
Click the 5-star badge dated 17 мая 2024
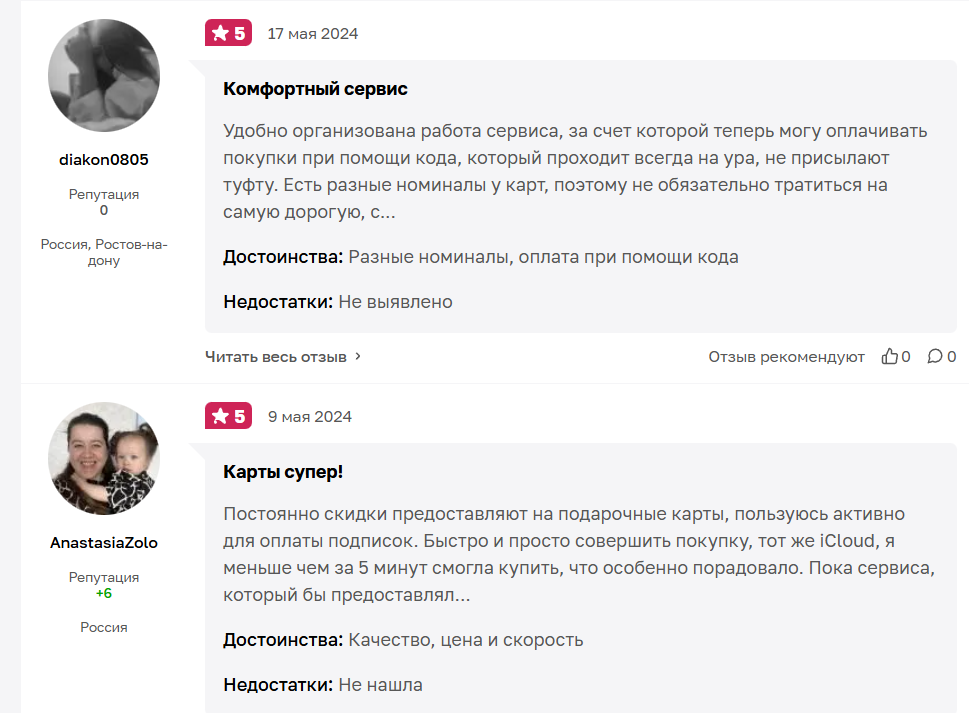click(228, 33)
